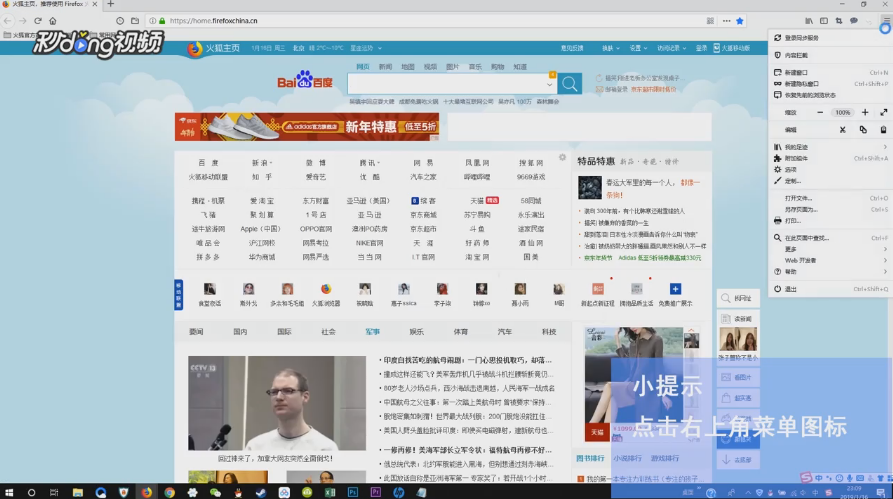Click the Cut scissors icon in menu
This screenshot has width=893, height=499.
[x=842, y=129]
